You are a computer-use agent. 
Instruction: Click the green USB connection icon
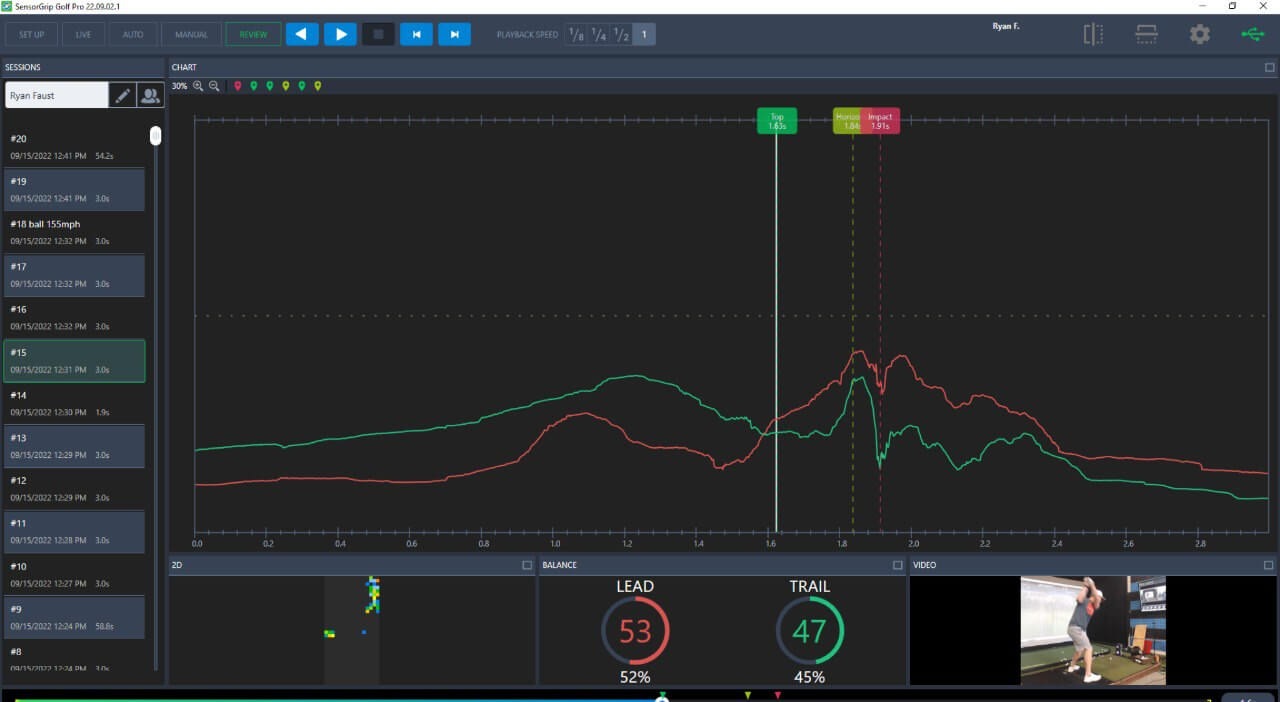pyautogui.click(x=1252, y=34)
